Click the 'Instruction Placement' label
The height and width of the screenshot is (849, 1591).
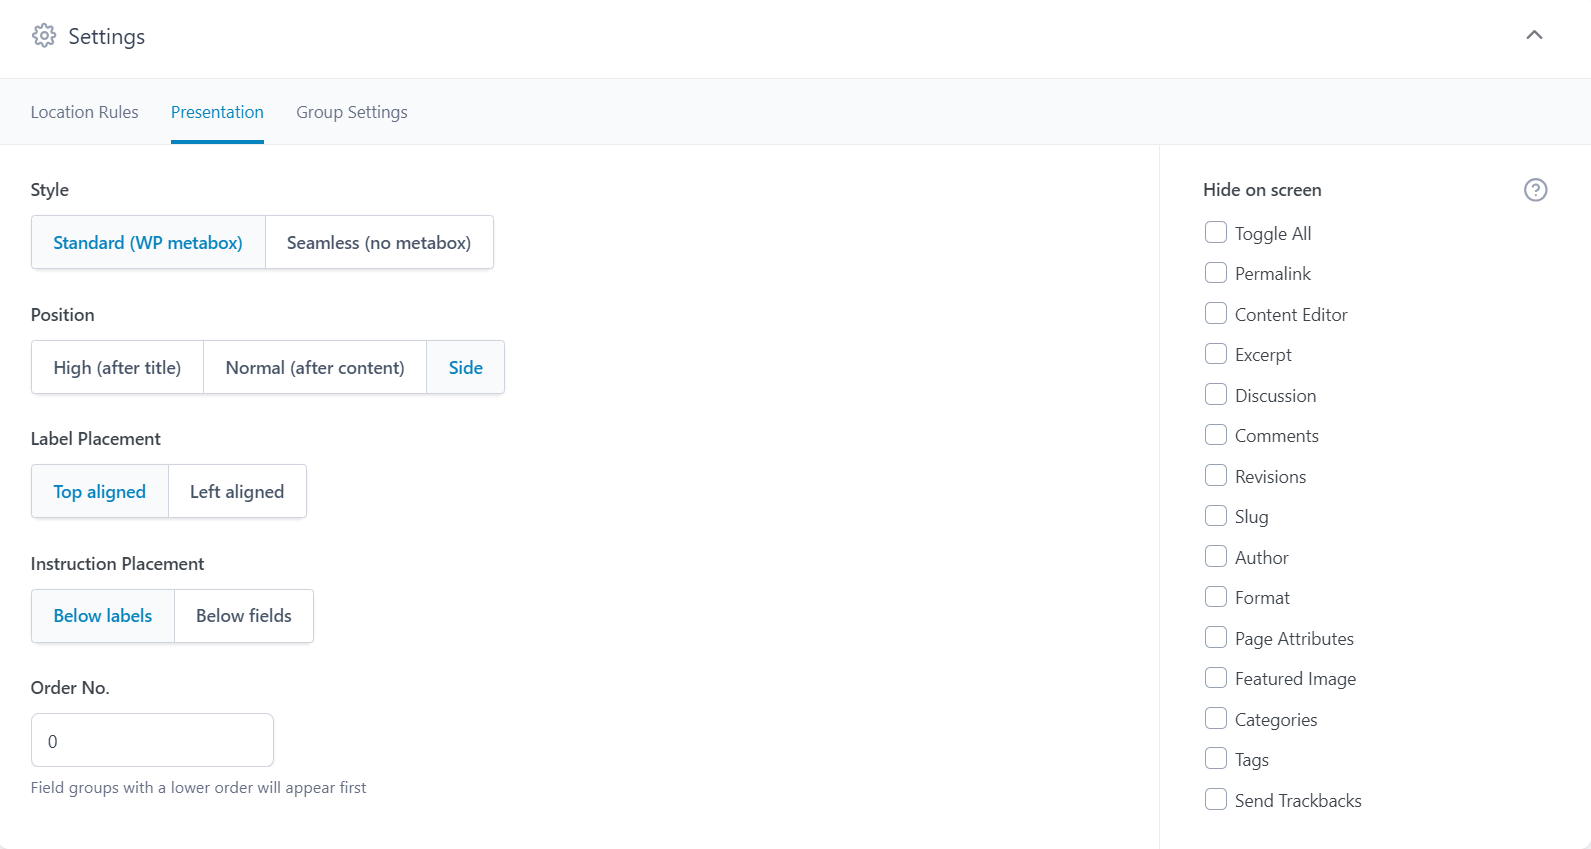(x=117, y=564)
